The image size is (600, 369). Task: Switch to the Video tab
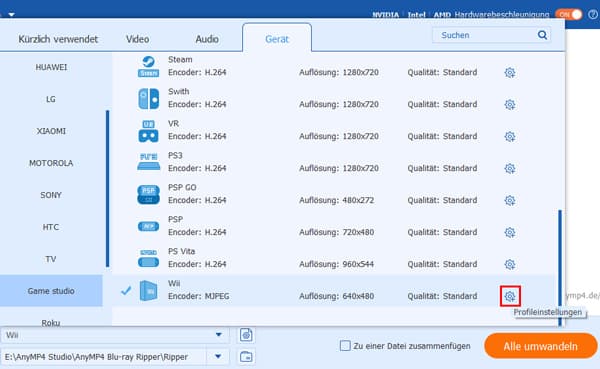[x=137, y=39]
